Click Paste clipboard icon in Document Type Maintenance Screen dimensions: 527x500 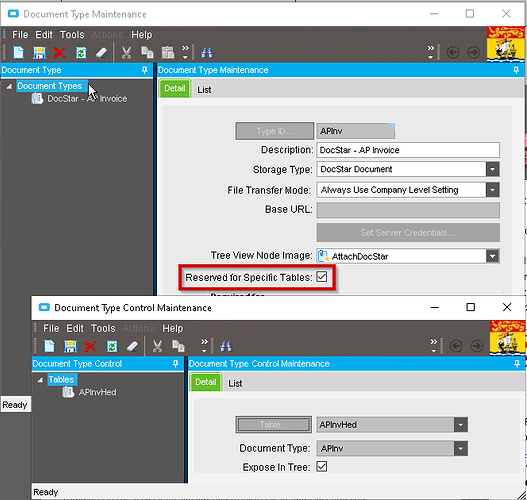[x=168, y=53]
